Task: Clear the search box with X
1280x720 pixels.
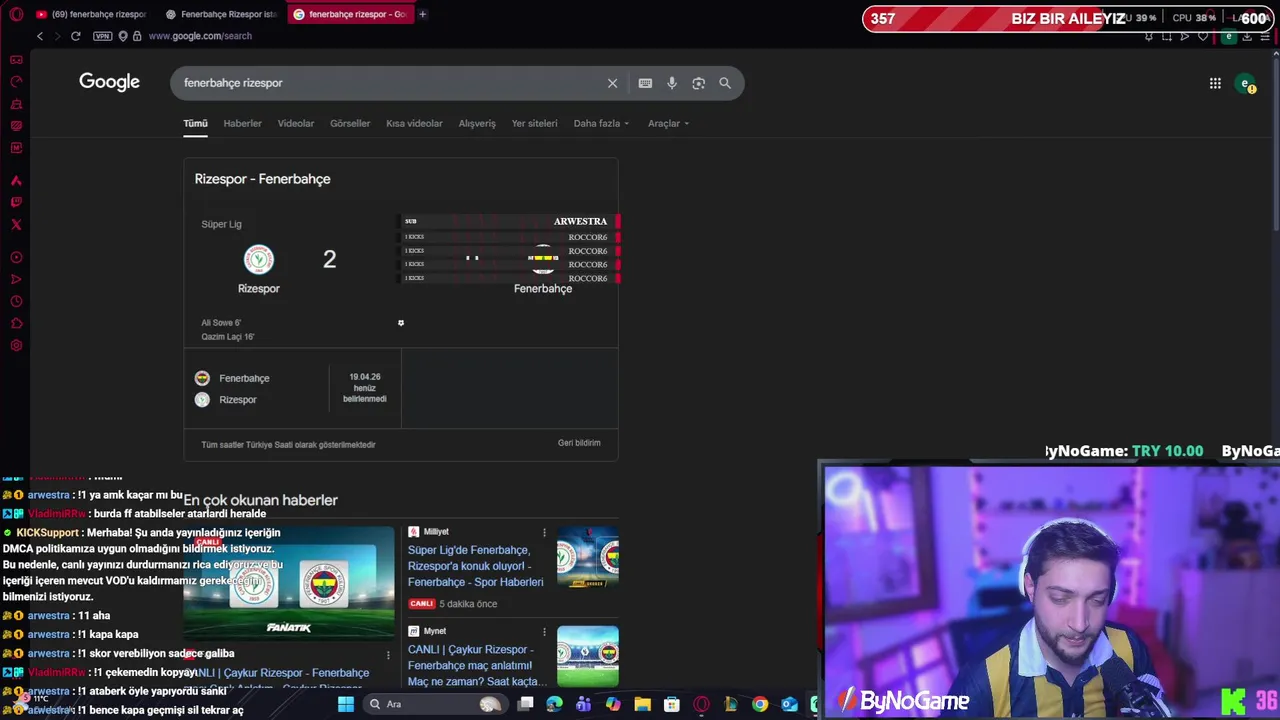Action: click(612, 83)
